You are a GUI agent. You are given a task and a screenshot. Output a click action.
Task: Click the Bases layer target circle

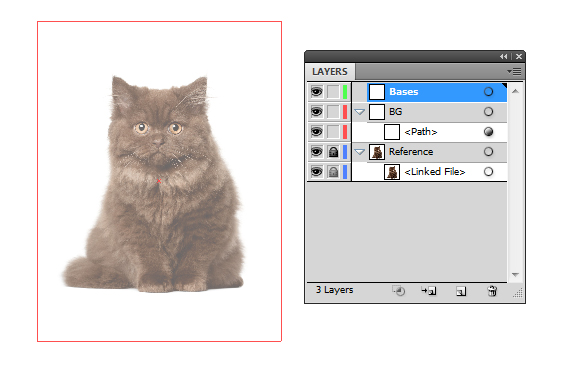pyautogui.click(x=488, y=92)
